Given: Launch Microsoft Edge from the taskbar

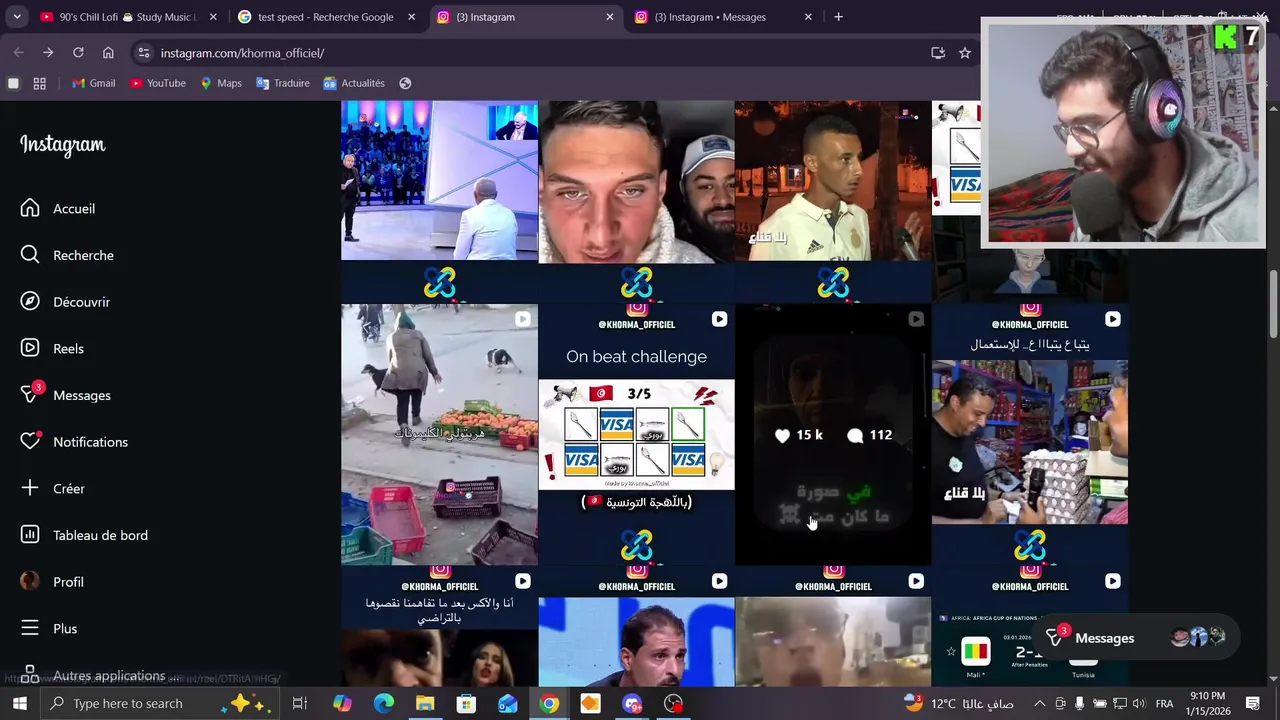Looking at the screenshot, I should [x=384, y=703].
